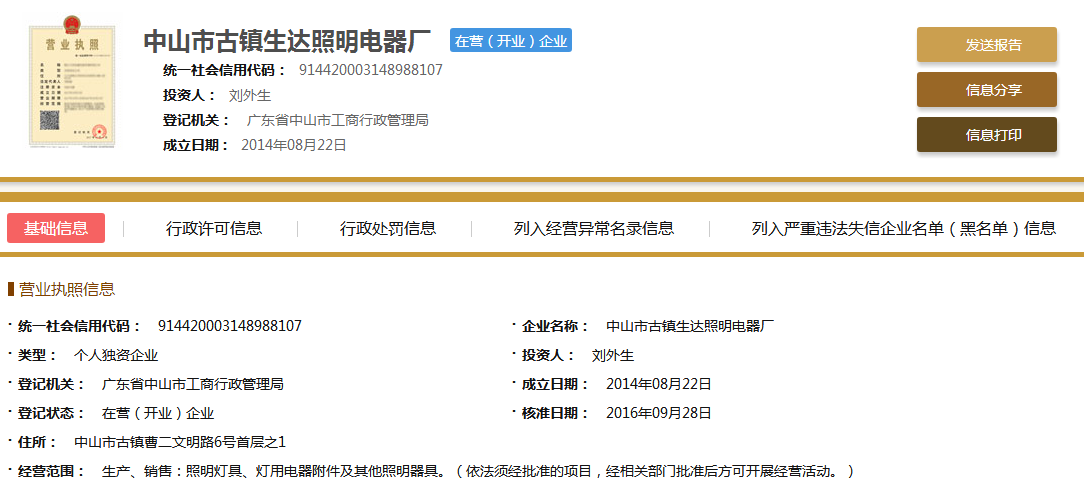Click the 类型 value 个人独资企业
1084x488 pixels.
pyautogui.click(x=116, y=355)
